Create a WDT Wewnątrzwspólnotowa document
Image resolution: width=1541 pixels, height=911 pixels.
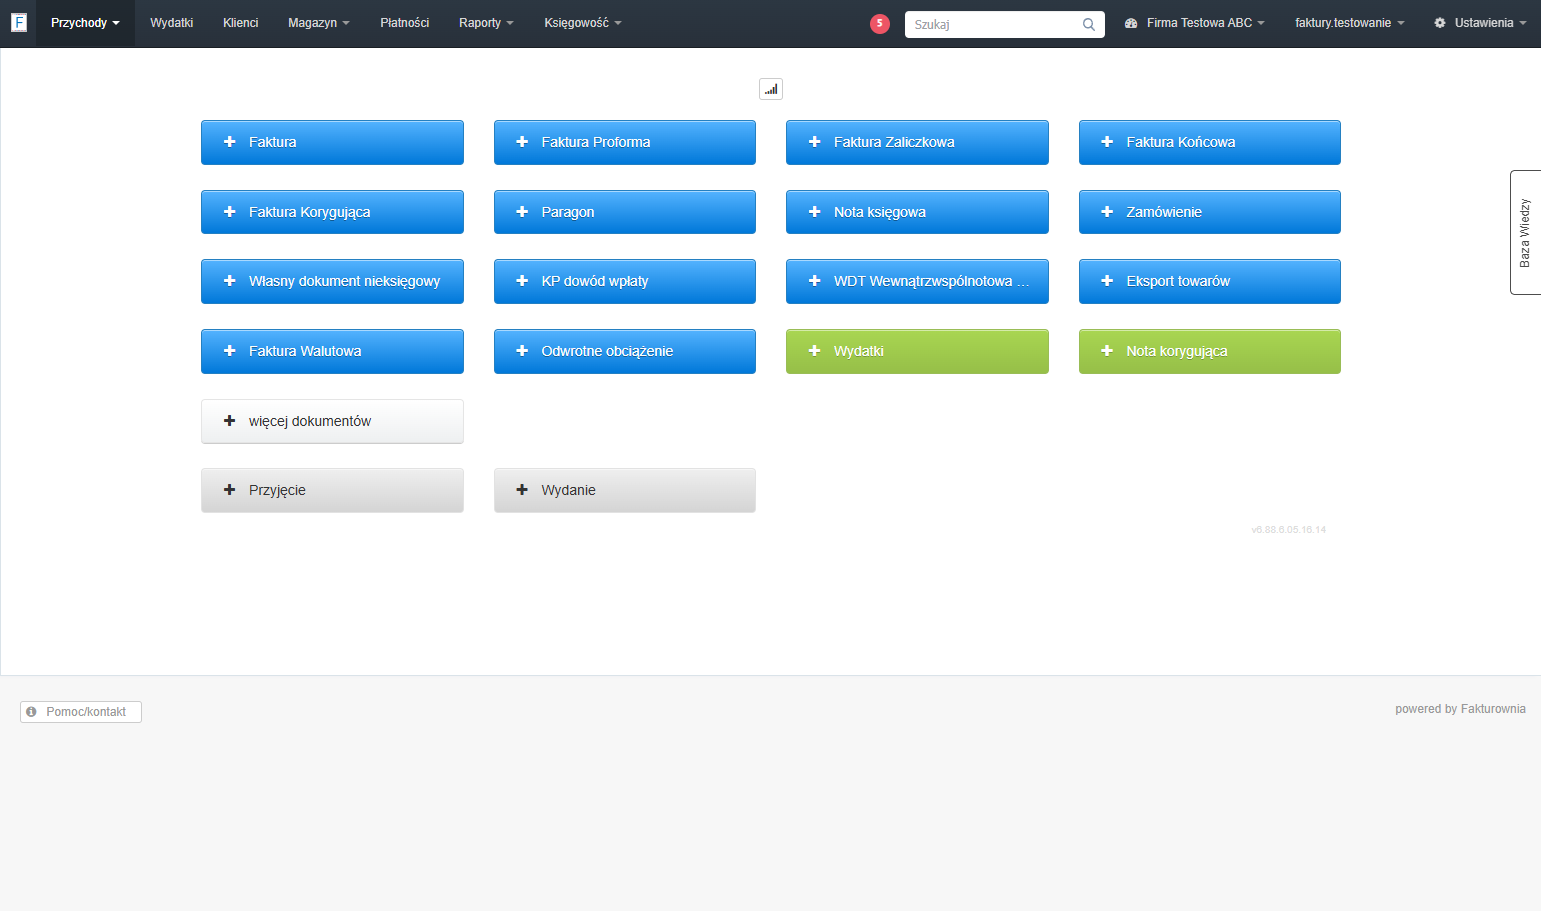[x=917, y=281]
